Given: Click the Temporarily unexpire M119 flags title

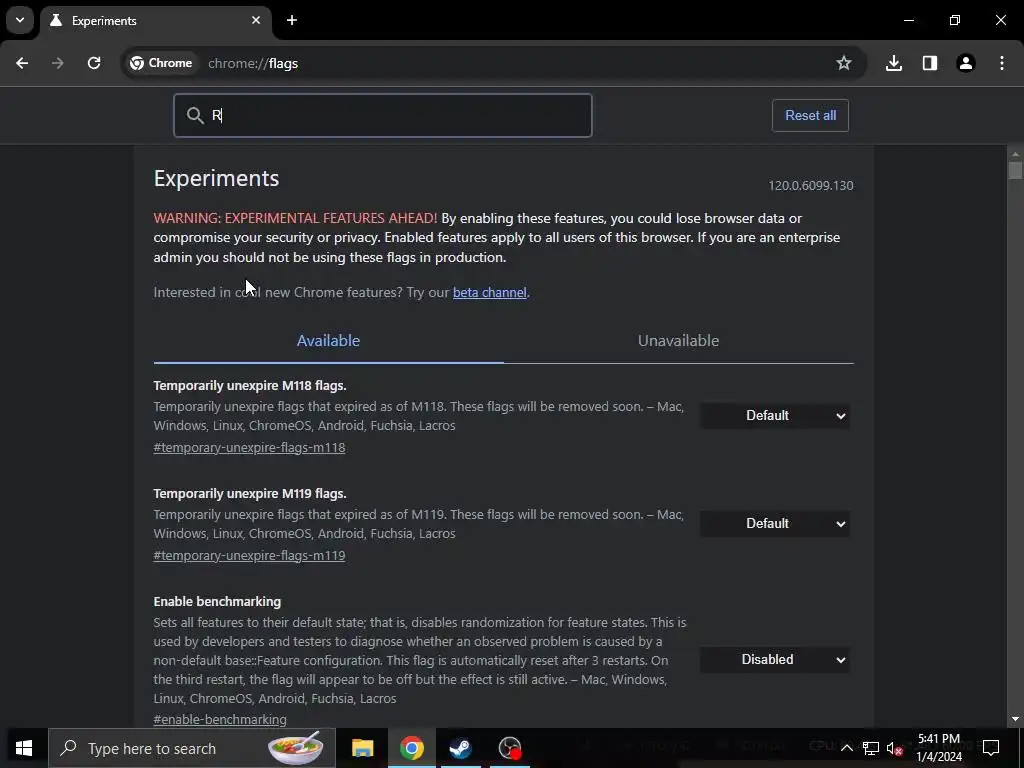Looking at the screenshot, I should pyautogui.click(x=250, y=494).
